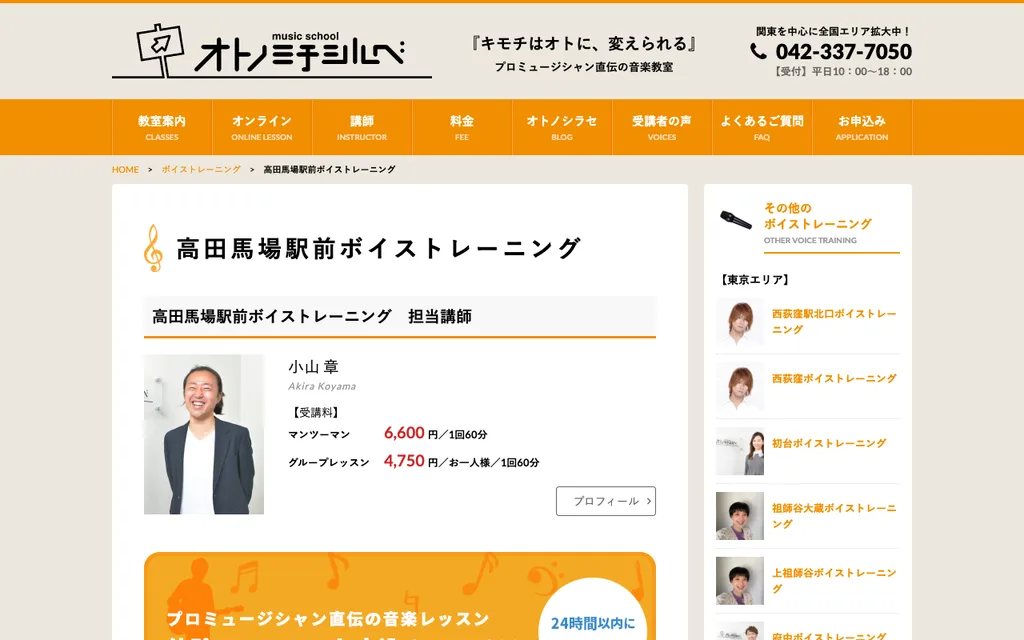Click the thumbnail for 初台ボイストレーニング
1024x640 pixels.
[x=740, y=451]
